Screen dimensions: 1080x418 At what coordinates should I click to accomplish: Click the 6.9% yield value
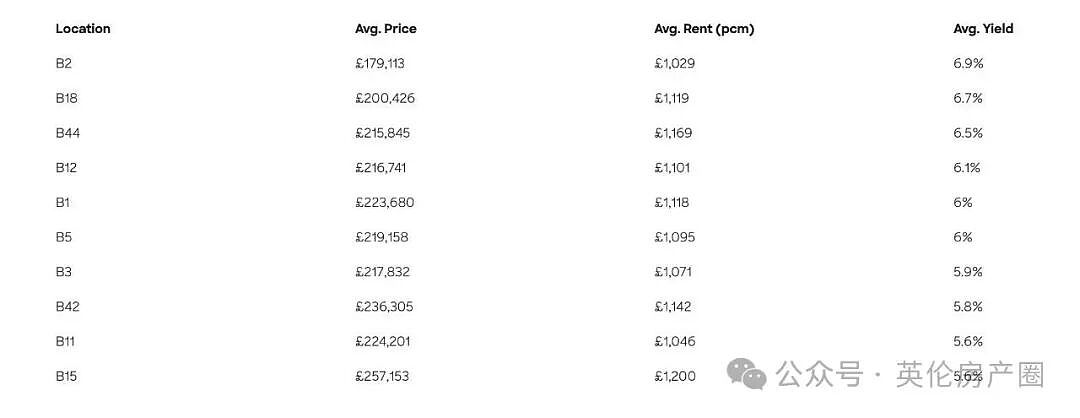pos(968,63)
